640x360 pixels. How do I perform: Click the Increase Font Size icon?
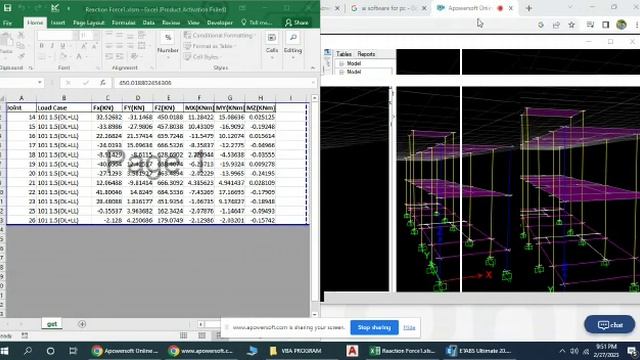click(84, 46)
